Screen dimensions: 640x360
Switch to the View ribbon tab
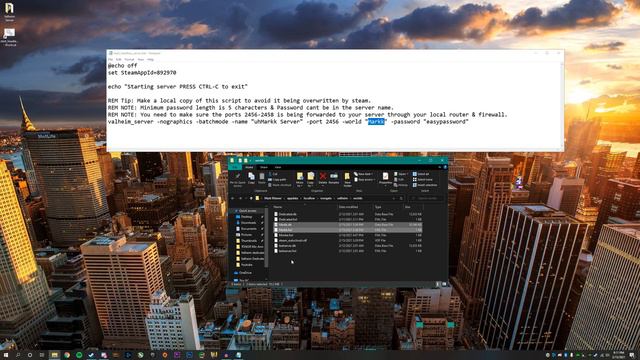click(x=278, y=167)
